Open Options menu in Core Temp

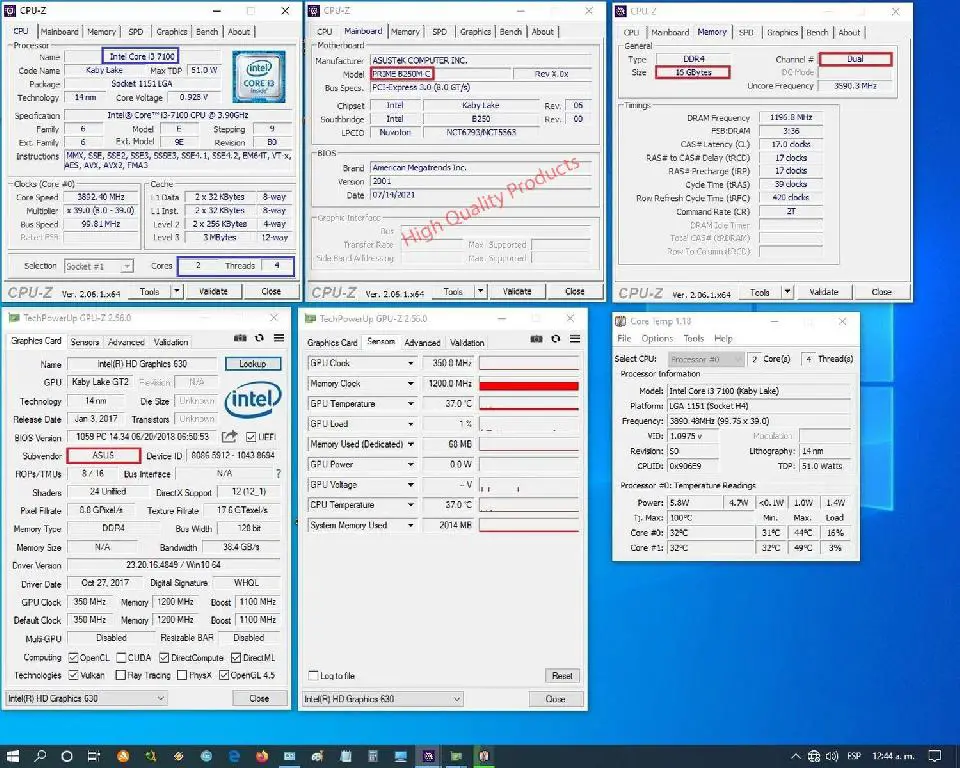(657, 338)
